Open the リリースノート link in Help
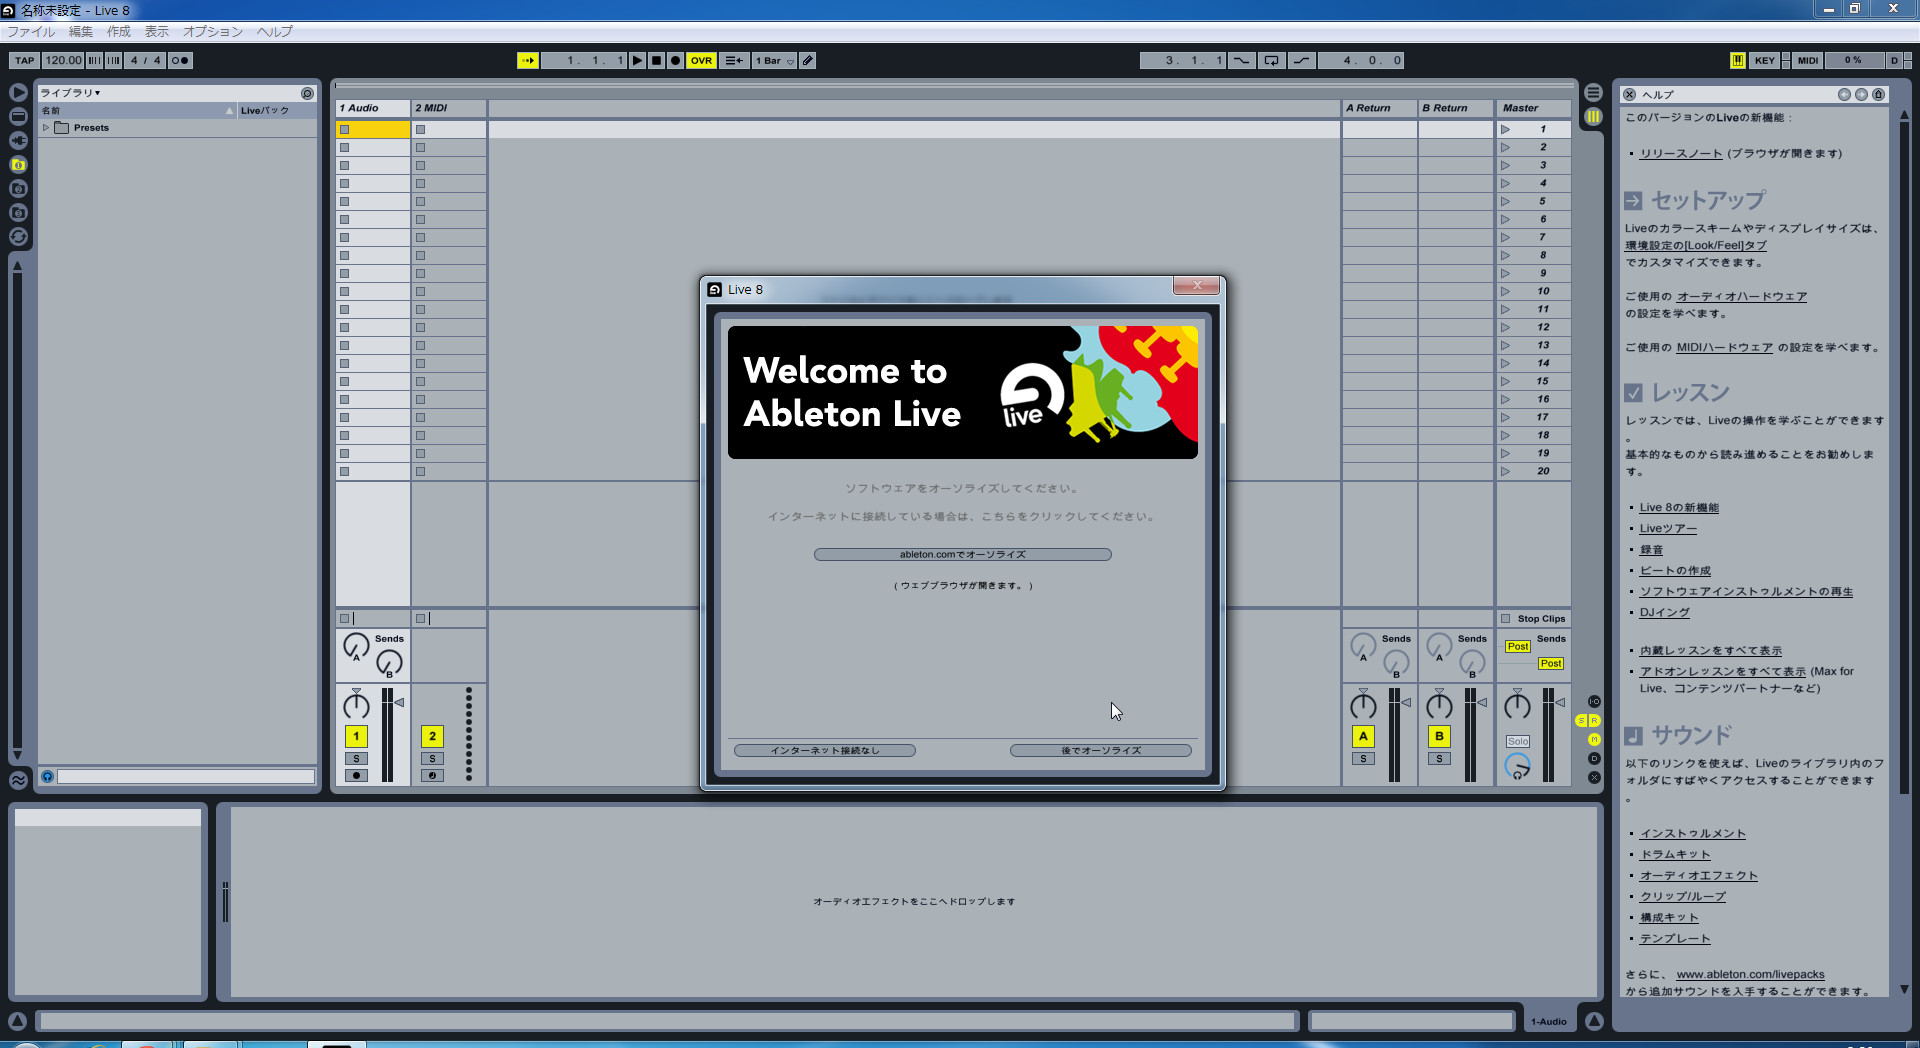 [x=1680, y=154]
